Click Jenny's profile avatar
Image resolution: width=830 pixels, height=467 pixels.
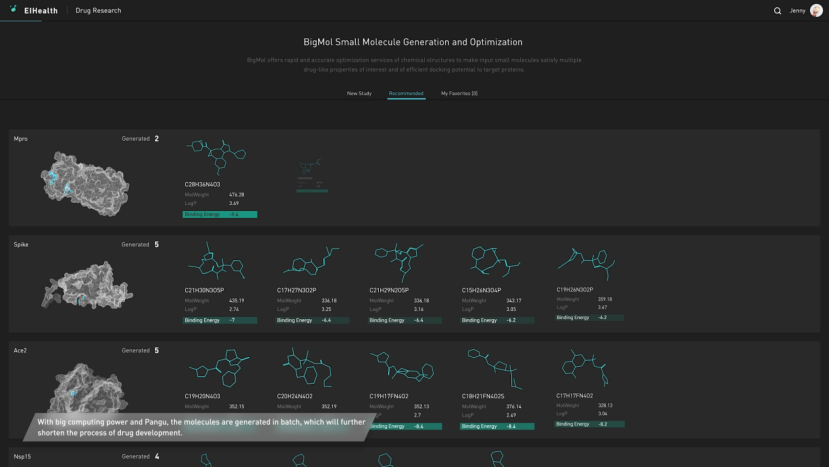coord(816,11)
